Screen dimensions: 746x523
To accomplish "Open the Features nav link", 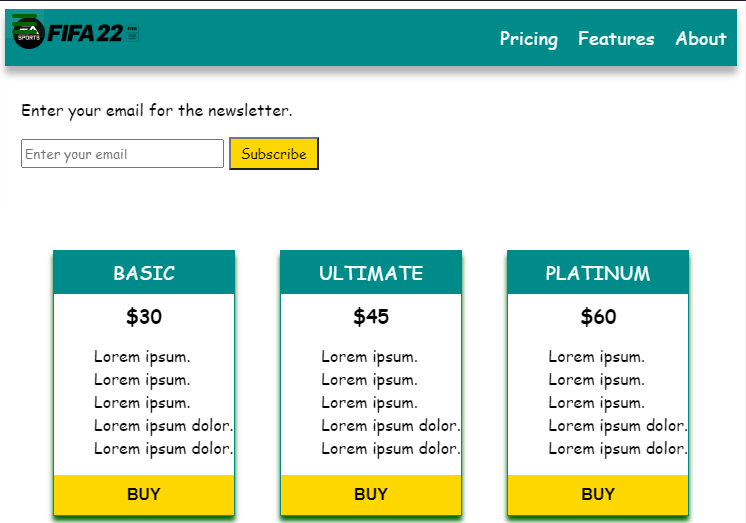I will pyautogui.click(x=616, y=39).
